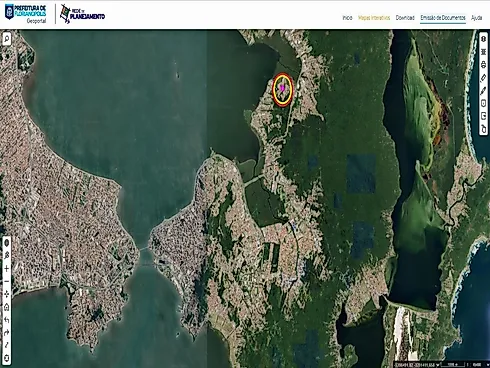This screenshot has width=490, height=368.
Task: Click the zoom out minus button
Action: tap(6, 281)
